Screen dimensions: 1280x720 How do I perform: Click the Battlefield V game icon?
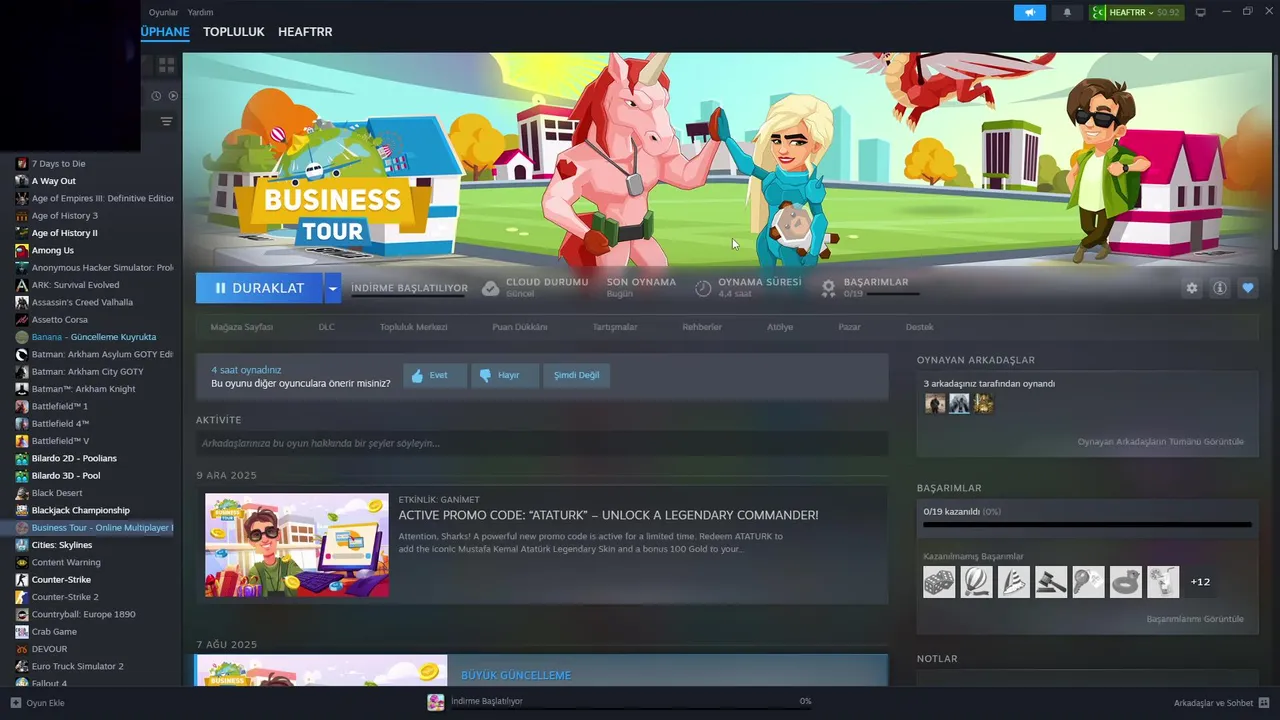(x=22, y=441)
